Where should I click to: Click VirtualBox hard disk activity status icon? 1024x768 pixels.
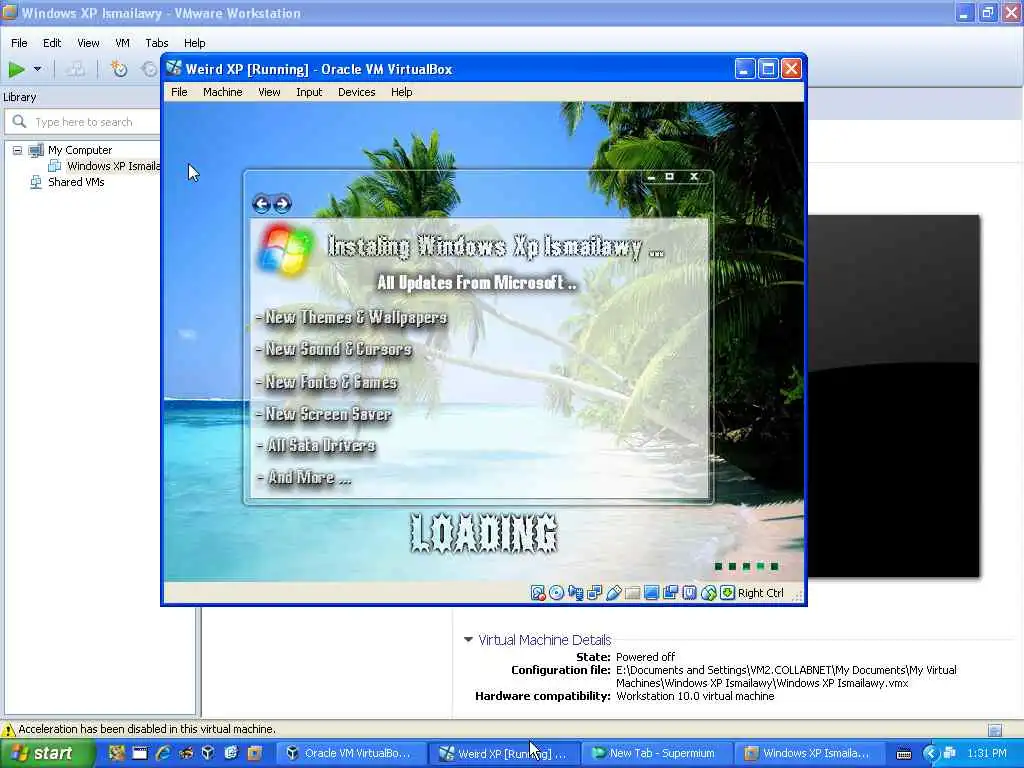pos(537,593)
